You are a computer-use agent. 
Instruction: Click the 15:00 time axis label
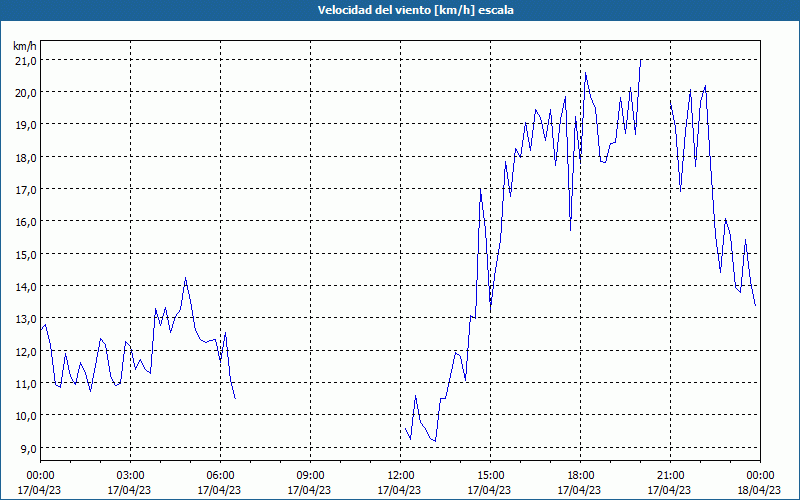click(490, 476)
